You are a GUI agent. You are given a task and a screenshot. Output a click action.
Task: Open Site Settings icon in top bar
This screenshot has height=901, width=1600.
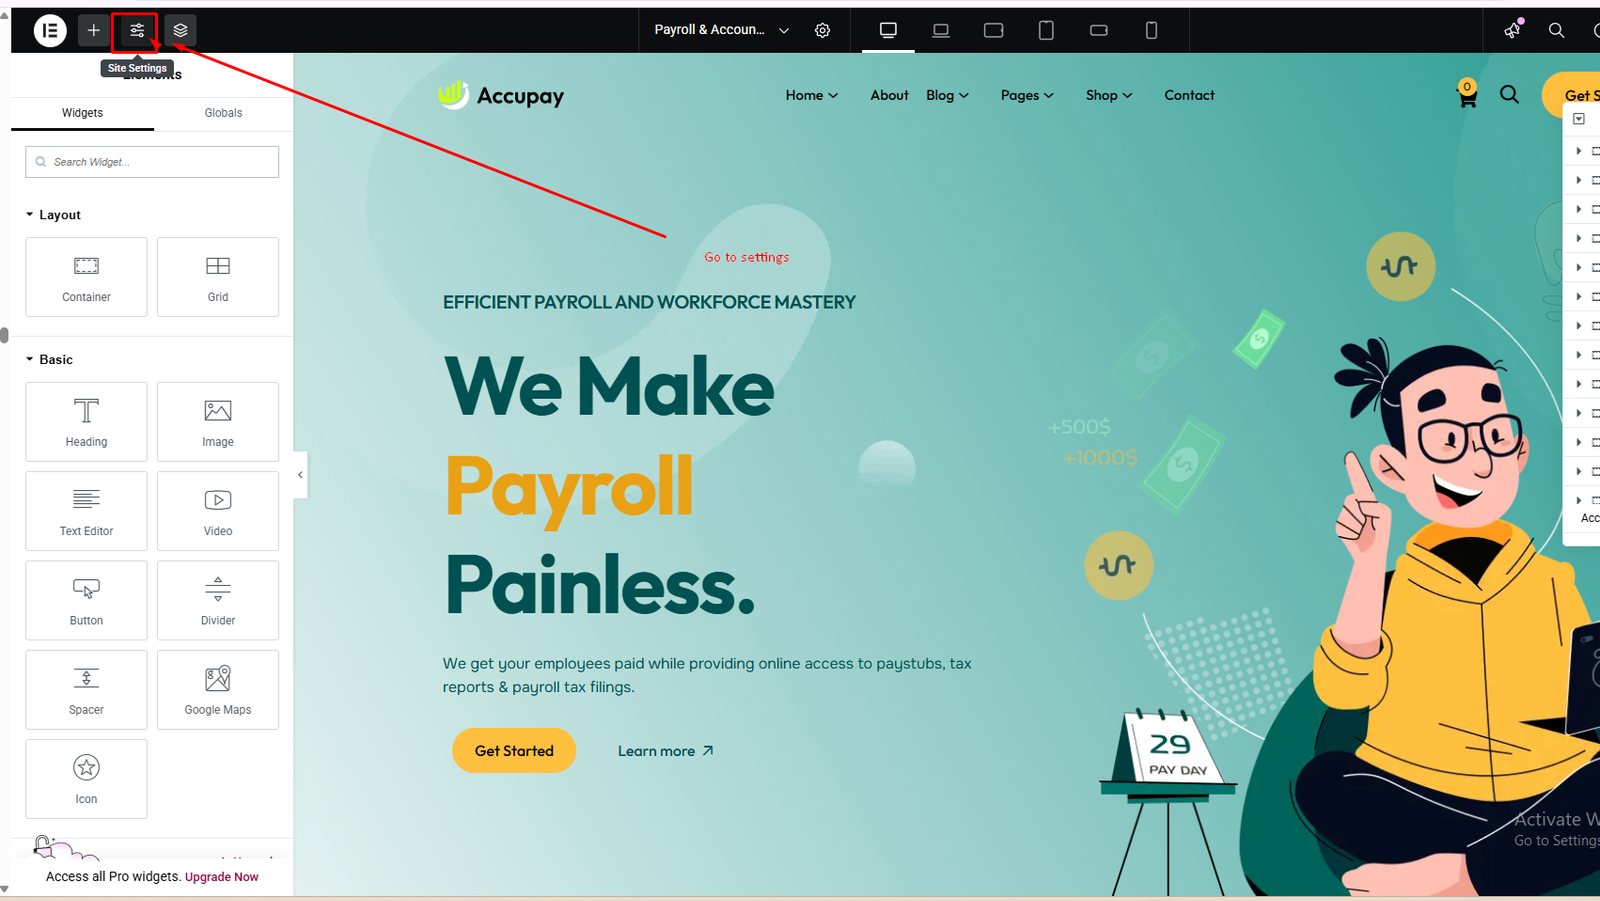click(x=137, y=30)
